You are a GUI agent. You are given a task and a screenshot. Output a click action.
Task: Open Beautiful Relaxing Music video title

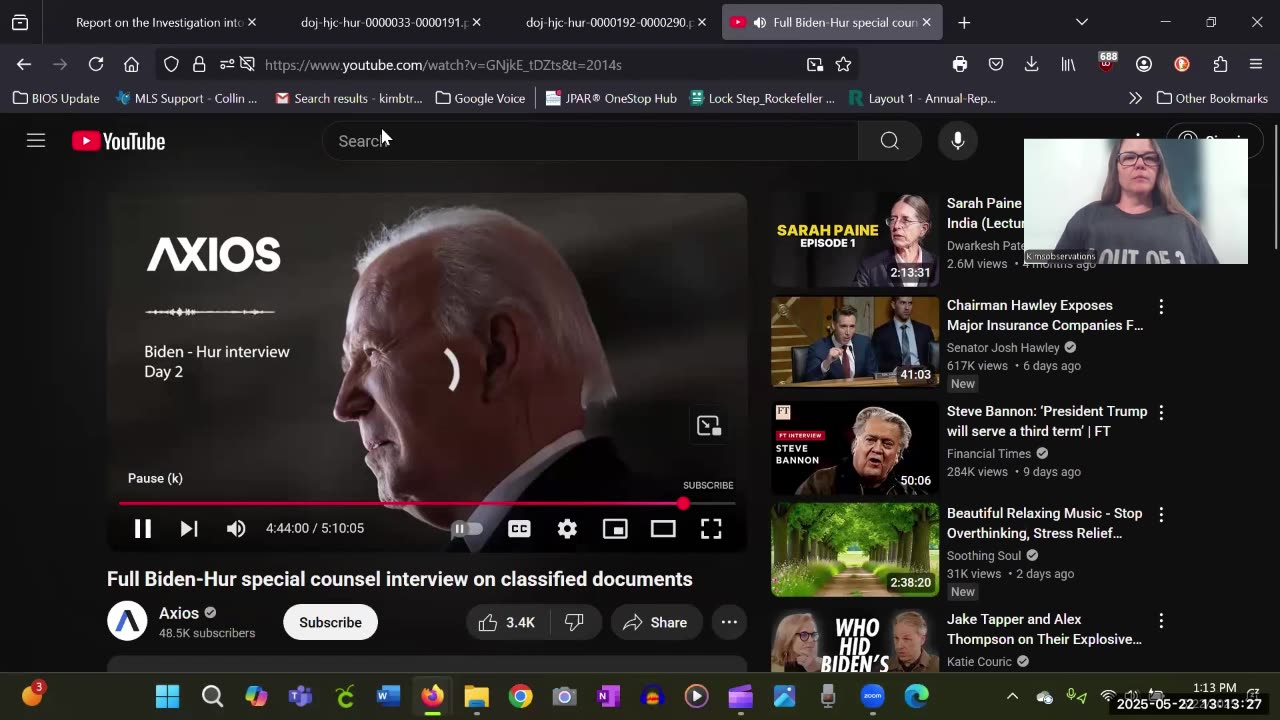click(x=1044, y=523)
